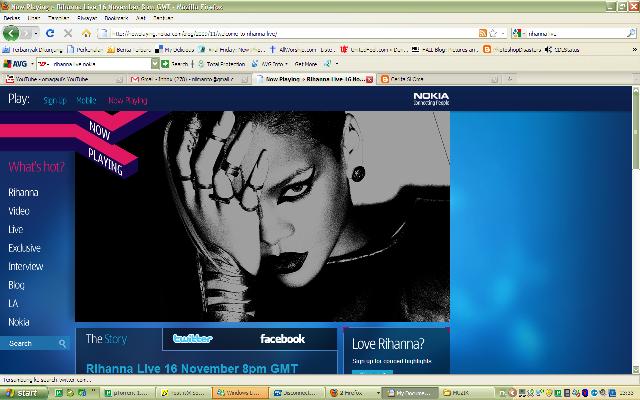640x400 pixels.
Task: Bookmark this page with the star icon
Action: 493,33
